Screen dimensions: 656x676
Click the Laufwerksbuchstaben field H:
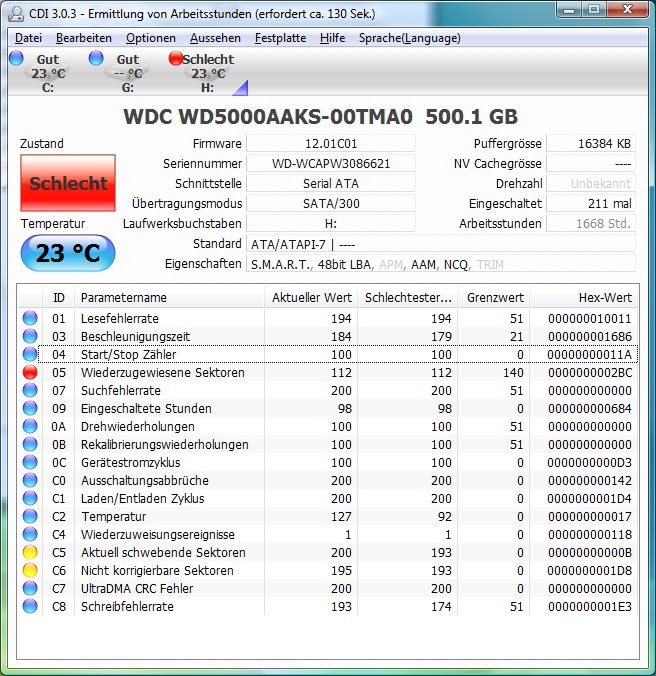(x=331, y=224)
